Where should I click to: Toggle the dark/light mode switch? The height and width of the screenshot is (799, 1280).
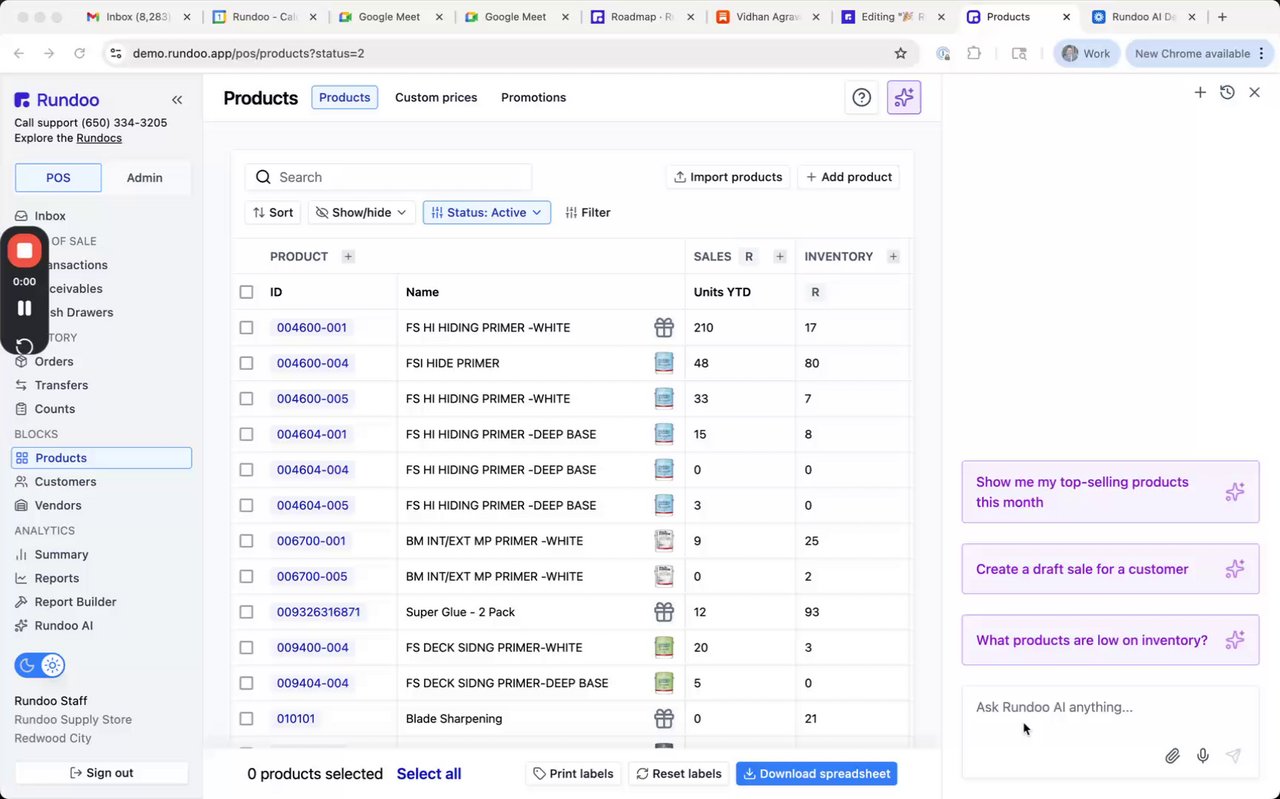pos(40,665)
